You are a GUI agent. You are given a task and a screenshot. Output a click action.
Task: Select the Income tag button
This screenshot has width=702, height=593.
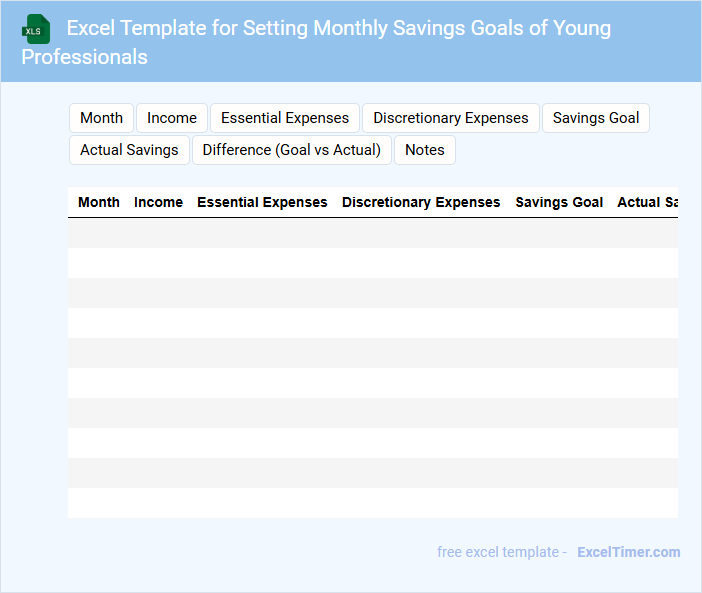coord(172,118)
